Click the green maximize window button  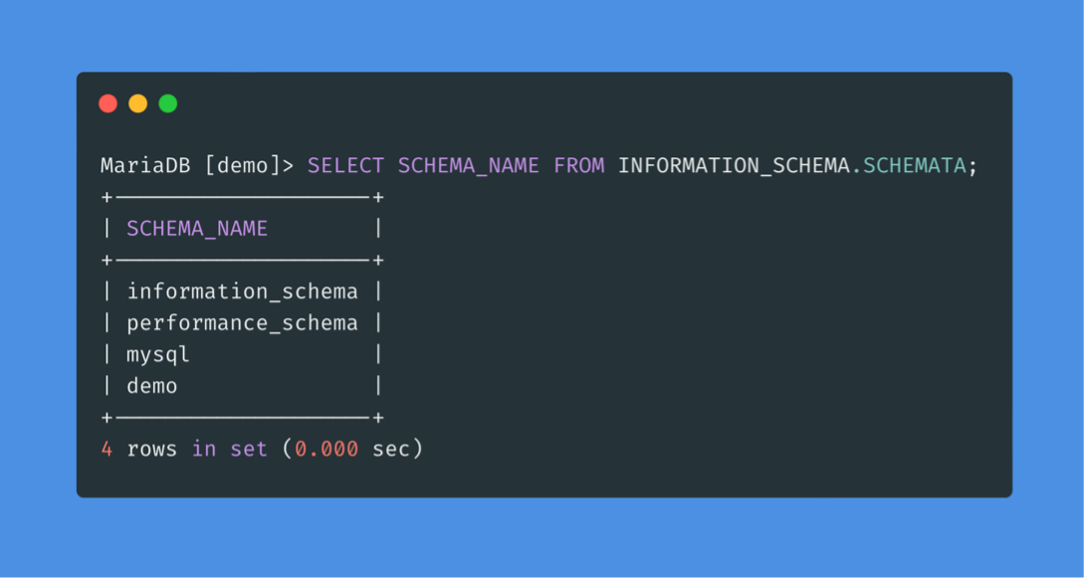coord(168,103)
